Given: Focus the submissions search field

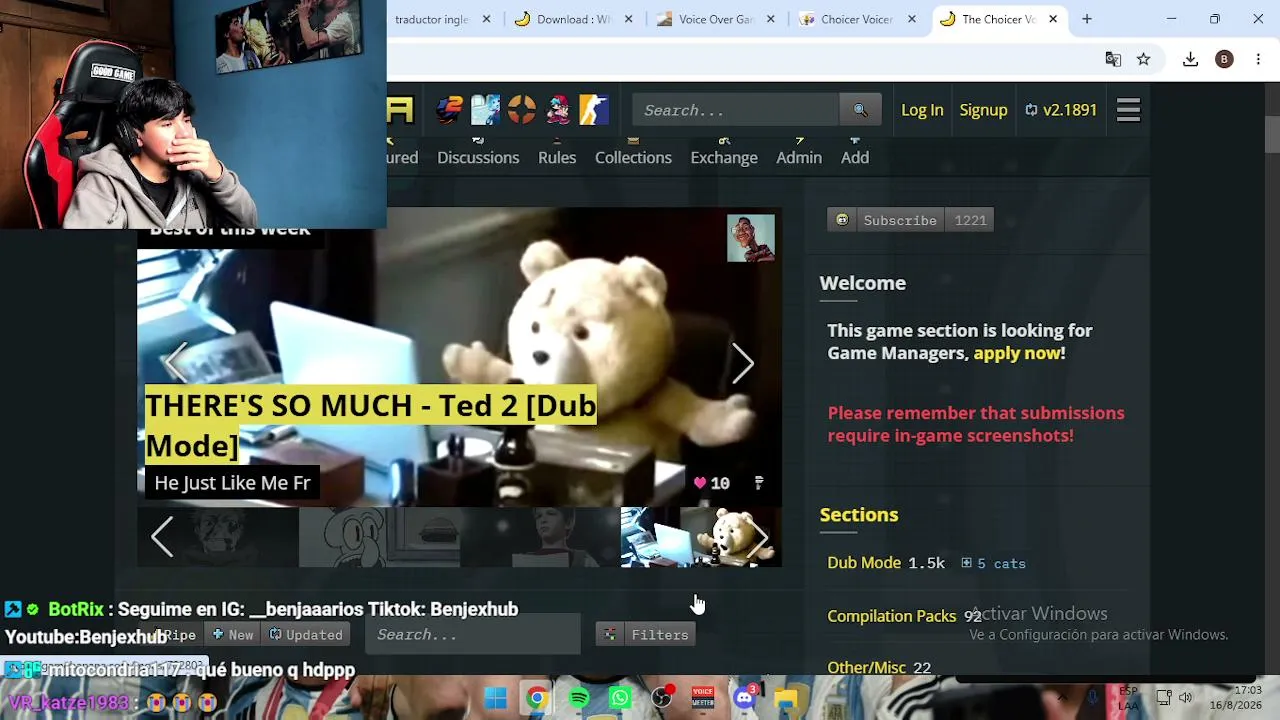Looking at the screenshot, I should 472,635.
